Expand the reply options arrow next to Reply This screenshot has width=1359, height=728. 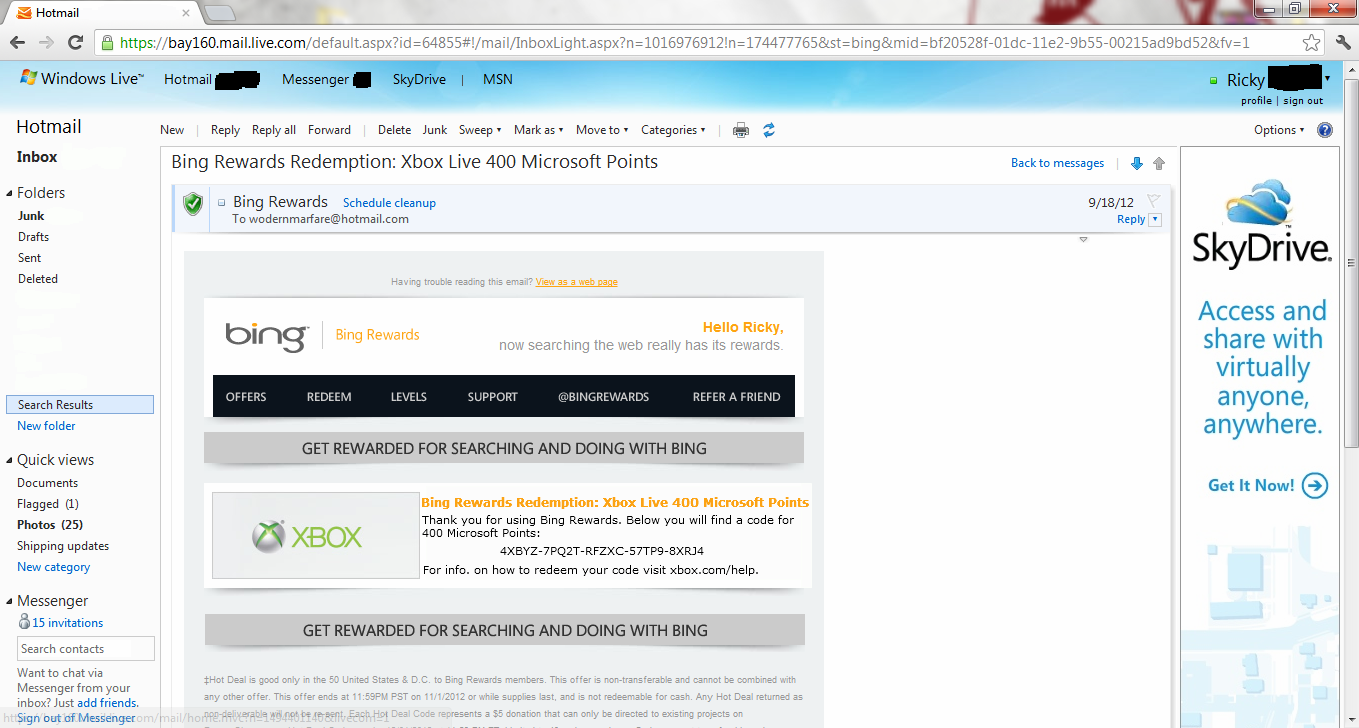point(1155,219)
